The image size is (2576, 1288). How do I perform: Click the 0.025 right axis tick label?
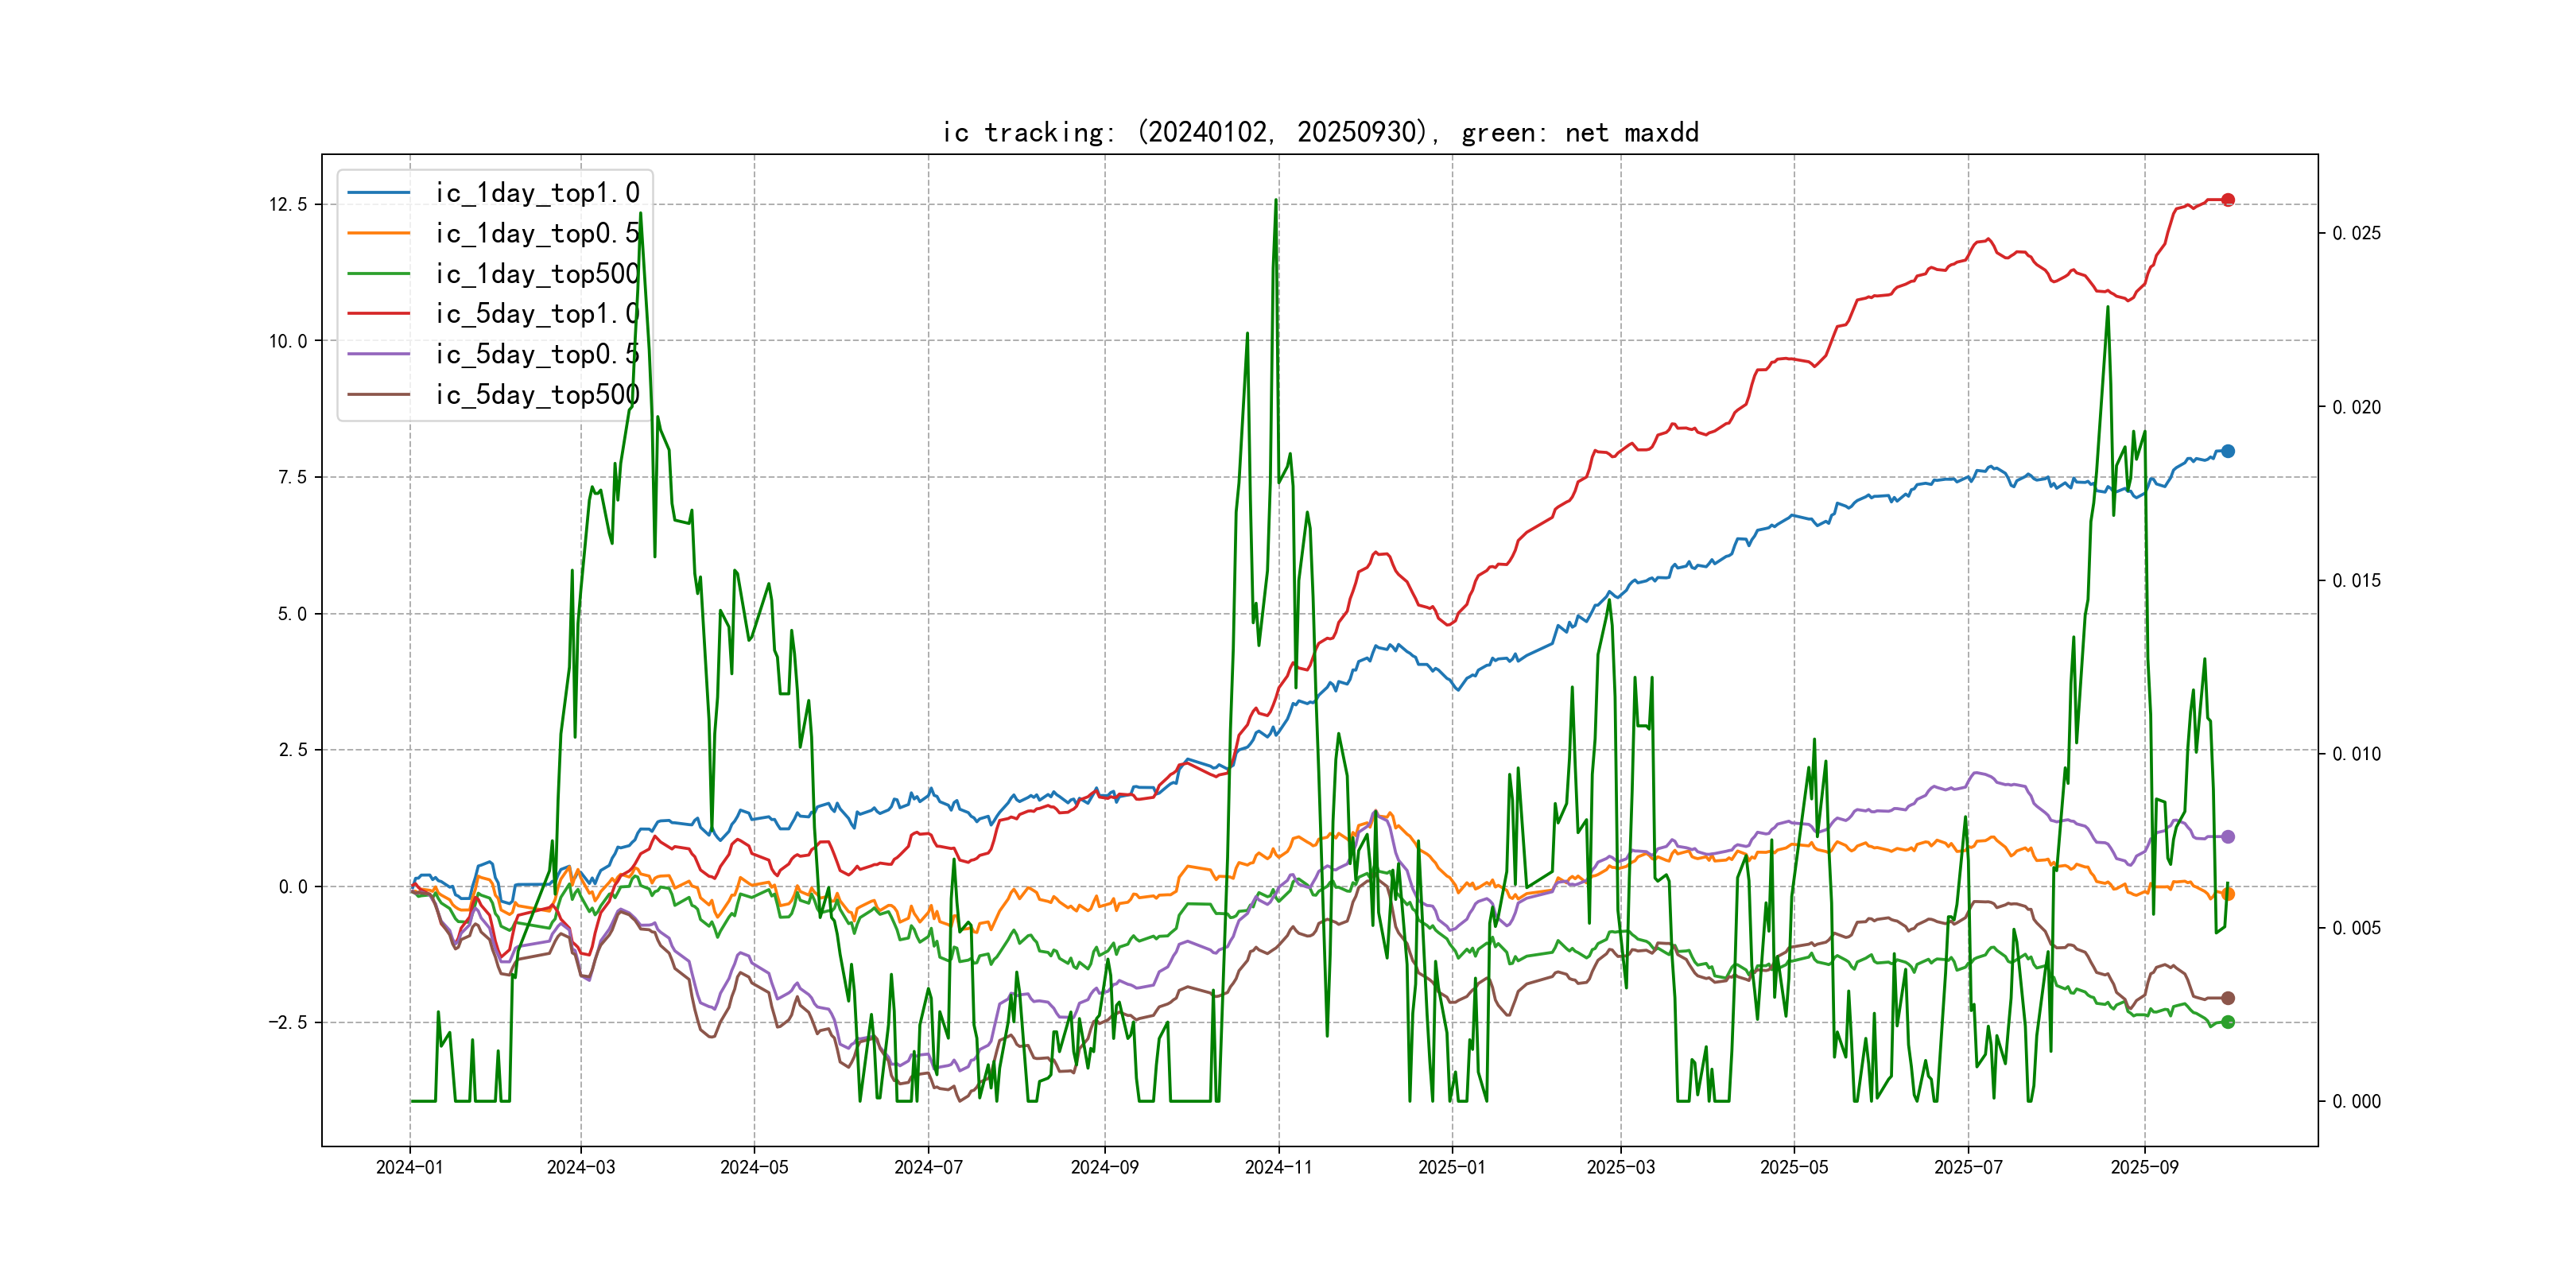2356,233
